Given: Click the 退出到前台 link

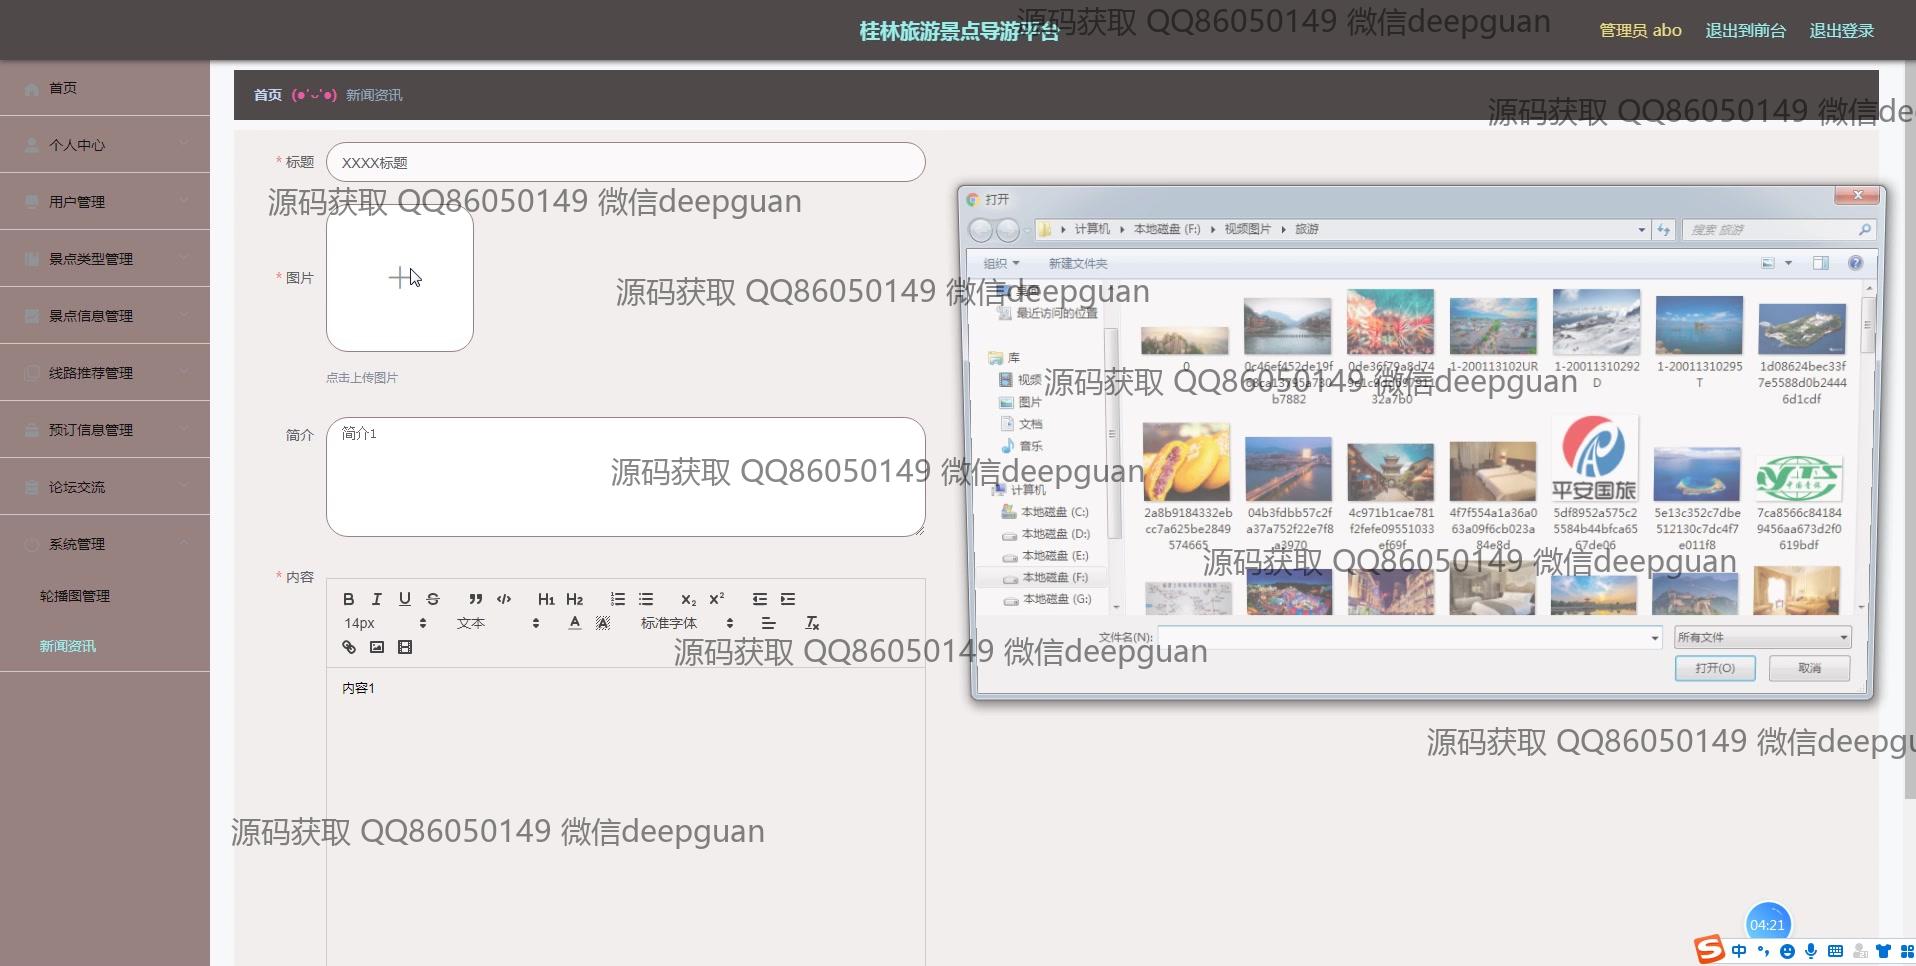Looking at the screenshot, I should click(x=1745, y=31).
